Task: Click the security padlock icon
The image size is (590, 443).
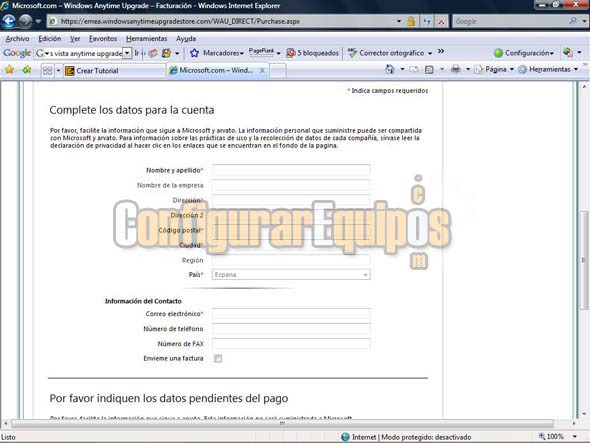Action: pyautogui.click(x=411, y=21)
